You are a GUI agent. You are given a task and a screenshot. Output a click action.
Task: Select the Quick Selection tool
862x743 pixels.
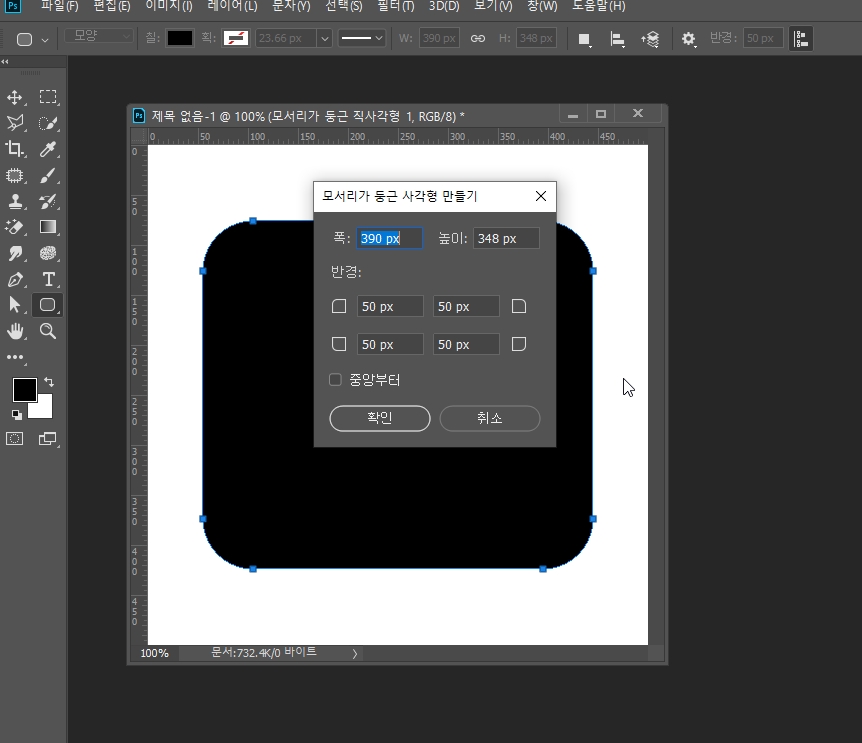pyautogui.click(x=48, y=123)
